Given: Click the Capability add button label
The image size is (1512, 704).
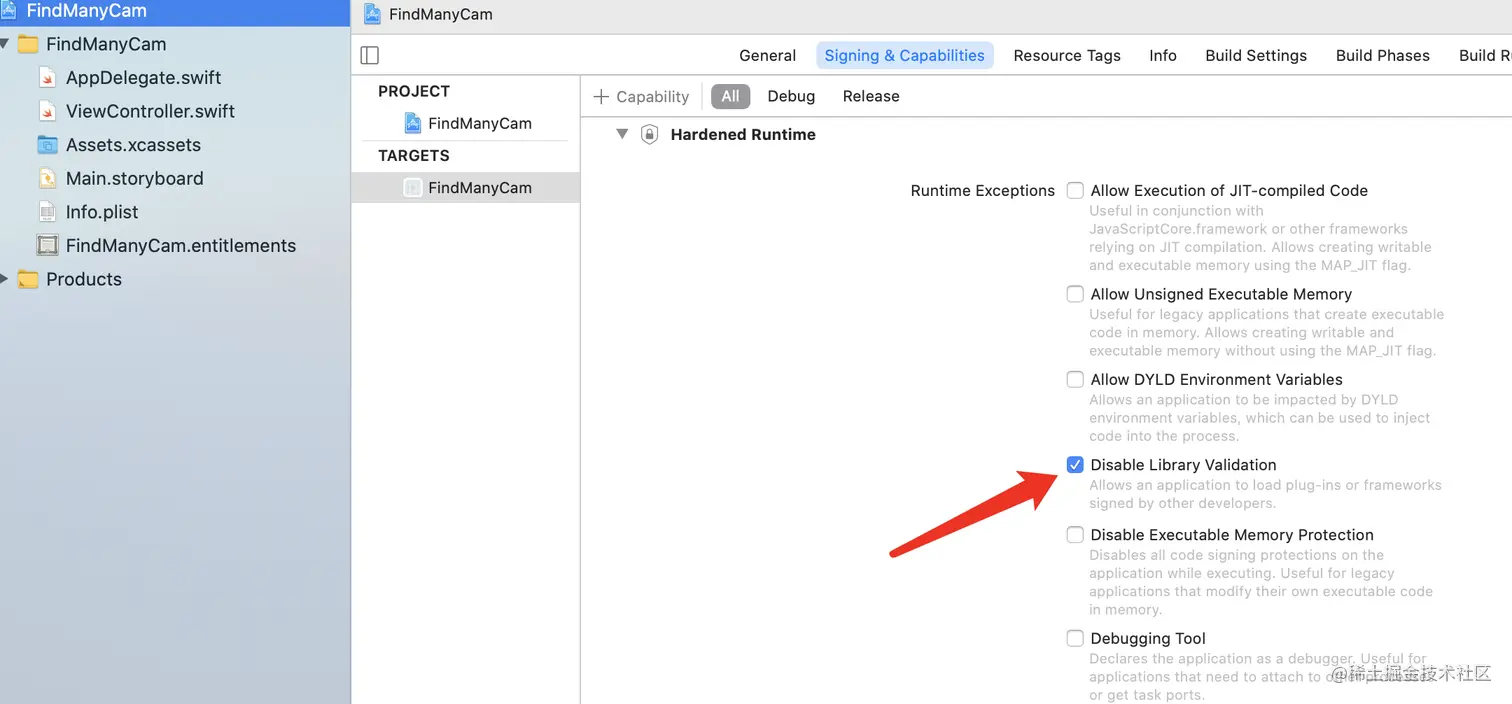Looking at the screenshot, I should point(653,96).
